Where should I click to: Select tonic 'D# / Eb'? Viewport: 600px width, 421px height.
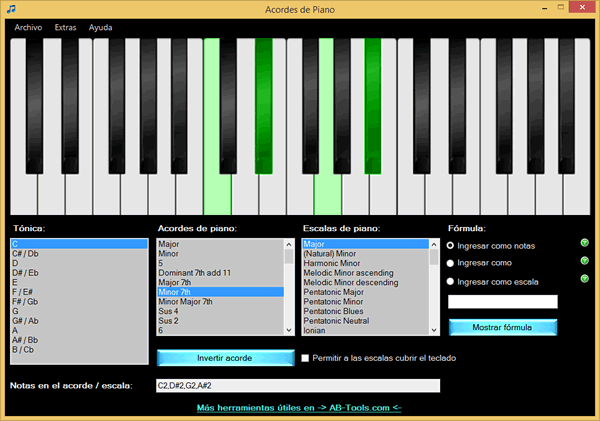79,273
